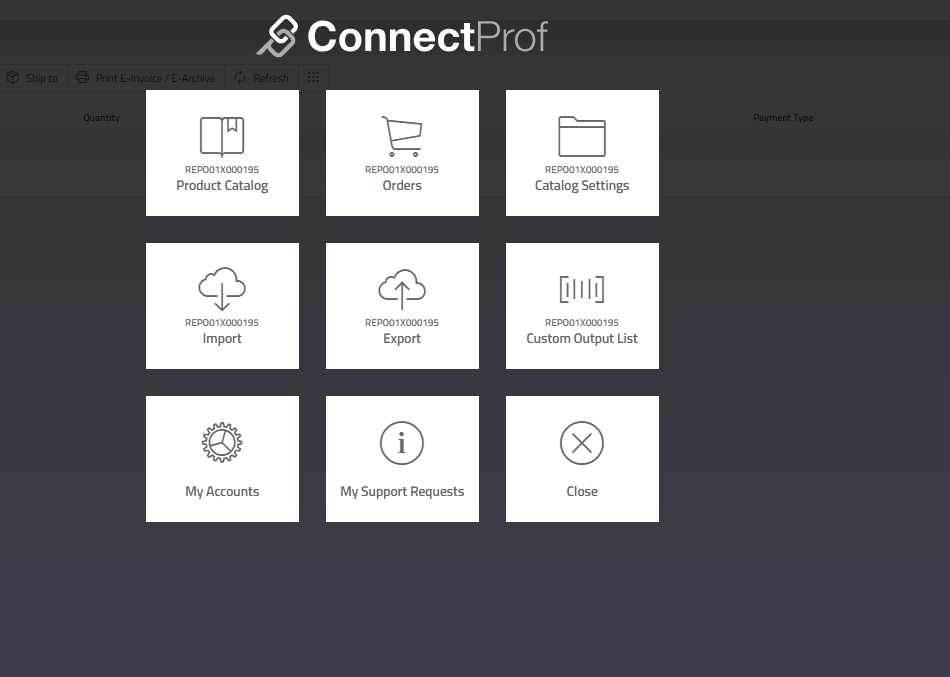Select the 'My Support Requests' label text
950x677 pixels.
click(x=402, y=492)
